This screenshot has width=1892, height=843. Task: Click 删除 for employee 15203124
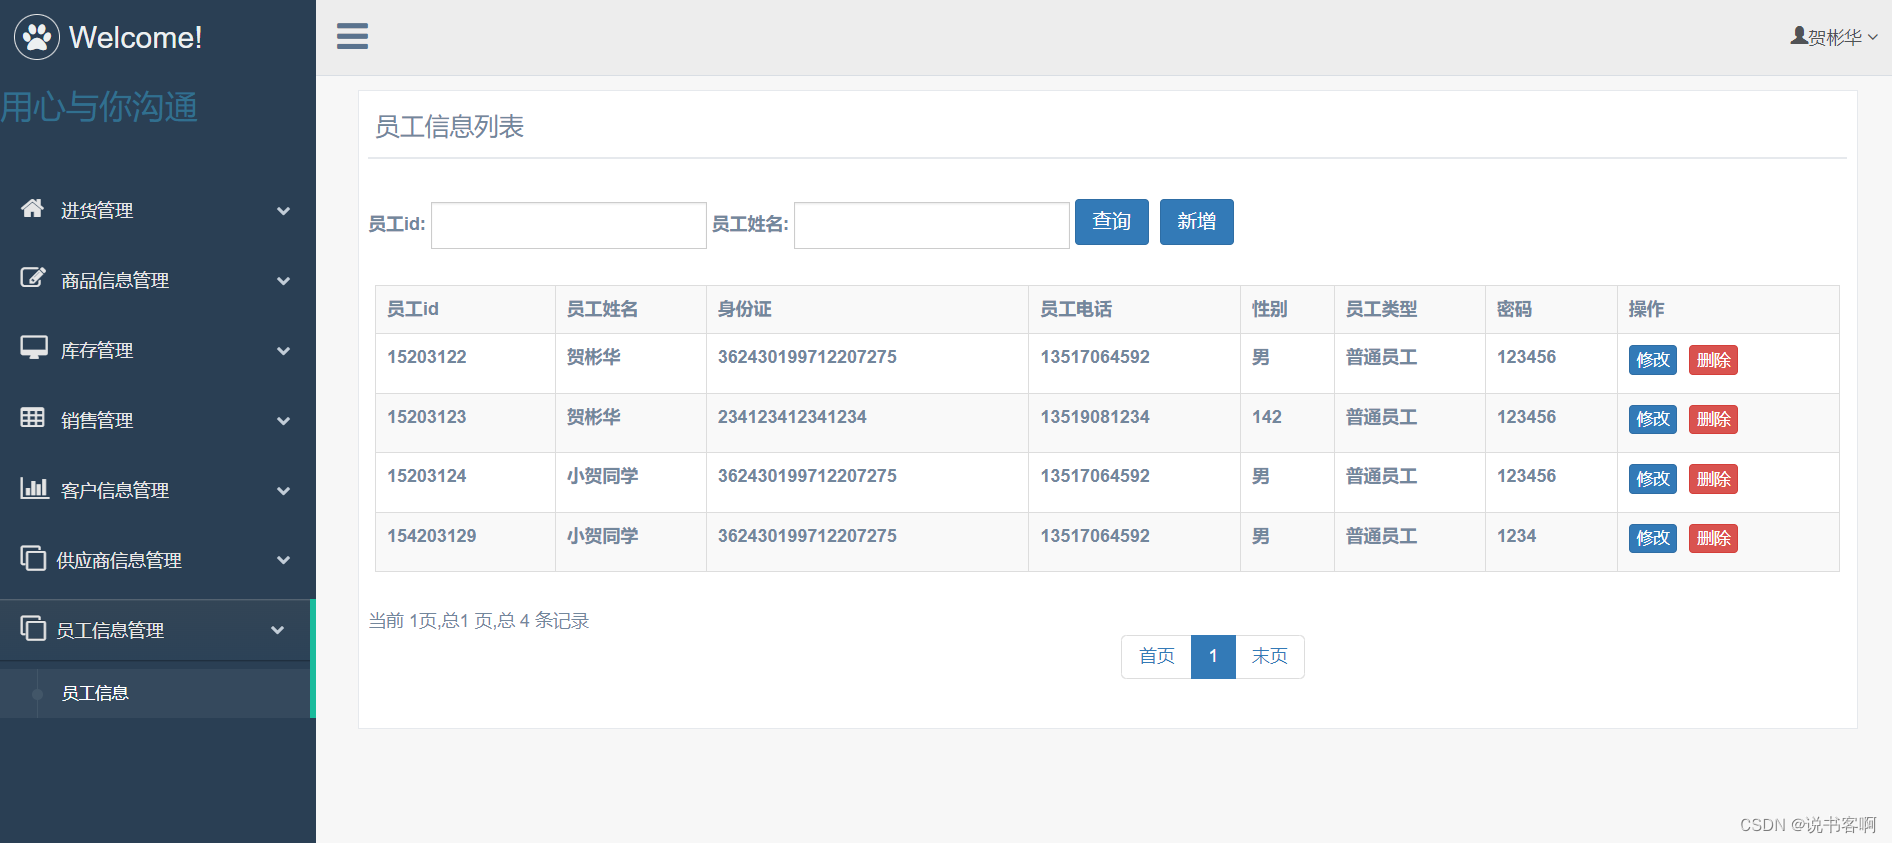(x=1713, y=479)
